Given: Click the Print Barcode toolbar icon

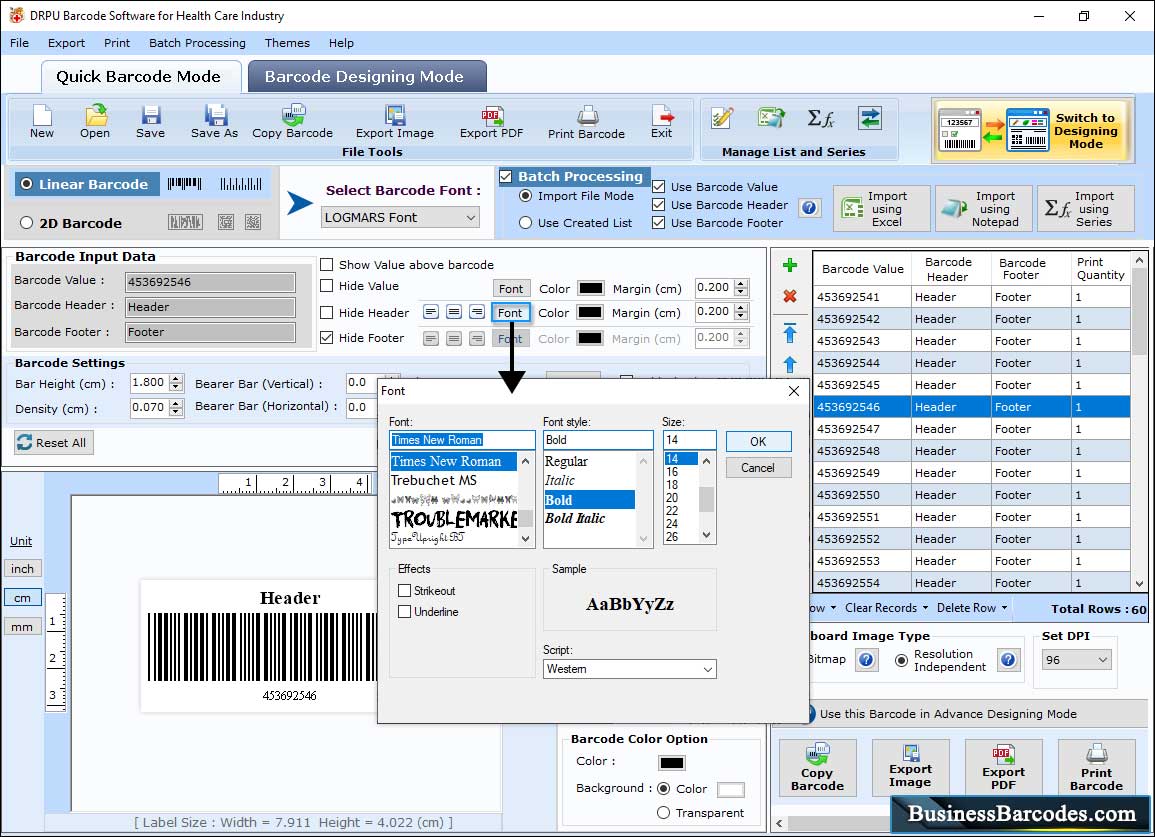Looking at the screenshot, I should [x=586, y=122].
